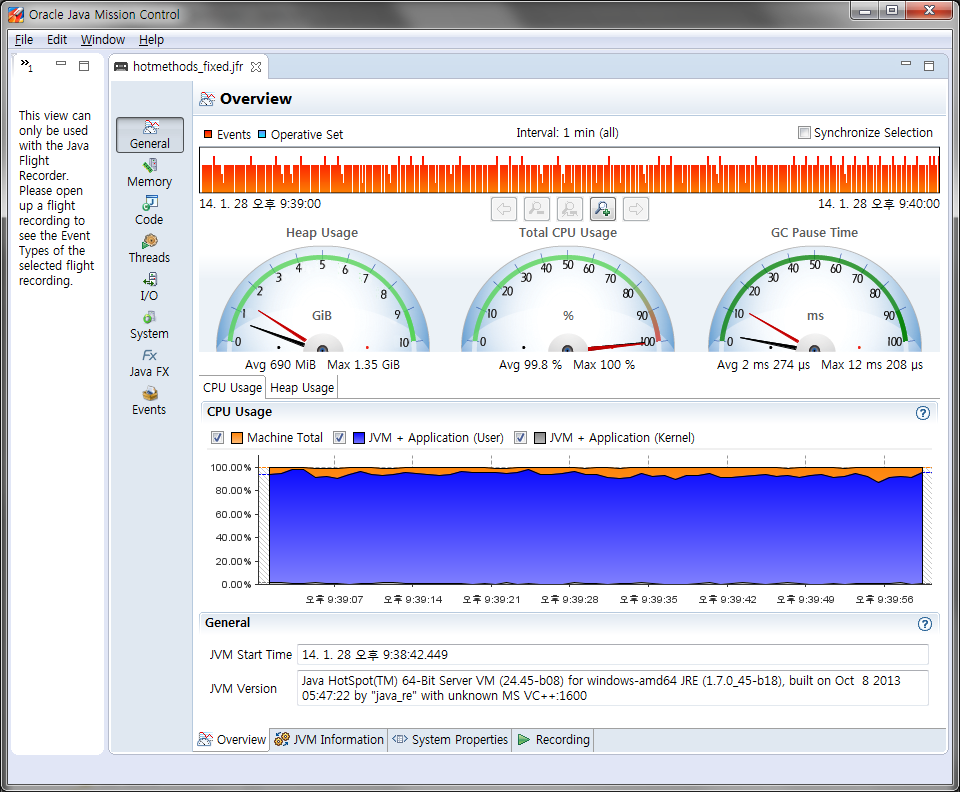Minimize the editor area
Screen dimensions: 960x792
[906, 63]
